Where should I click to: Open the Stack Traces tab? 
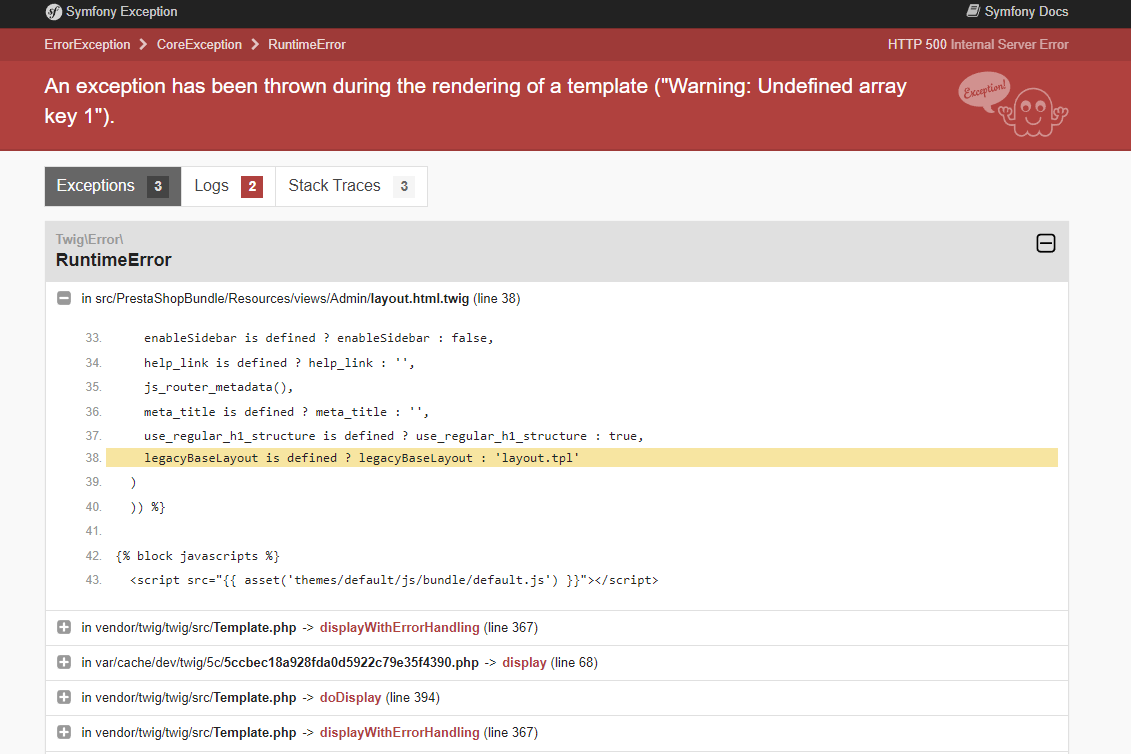[350, 186]
